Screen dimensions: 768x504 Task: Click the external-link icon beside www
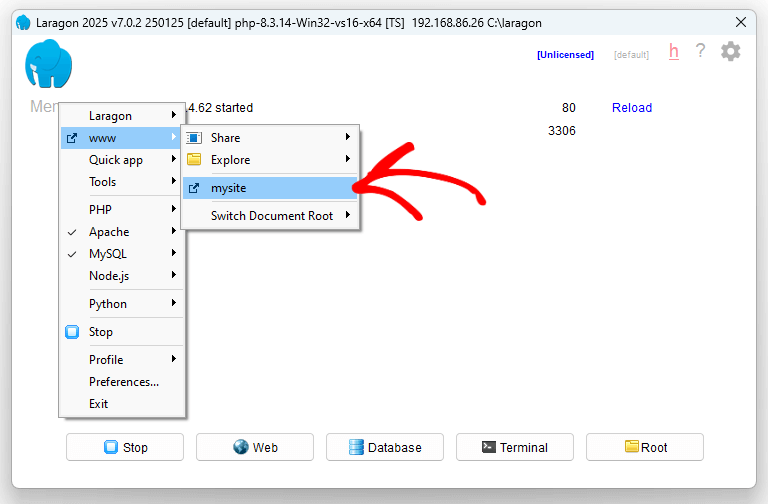coord(72,138)
